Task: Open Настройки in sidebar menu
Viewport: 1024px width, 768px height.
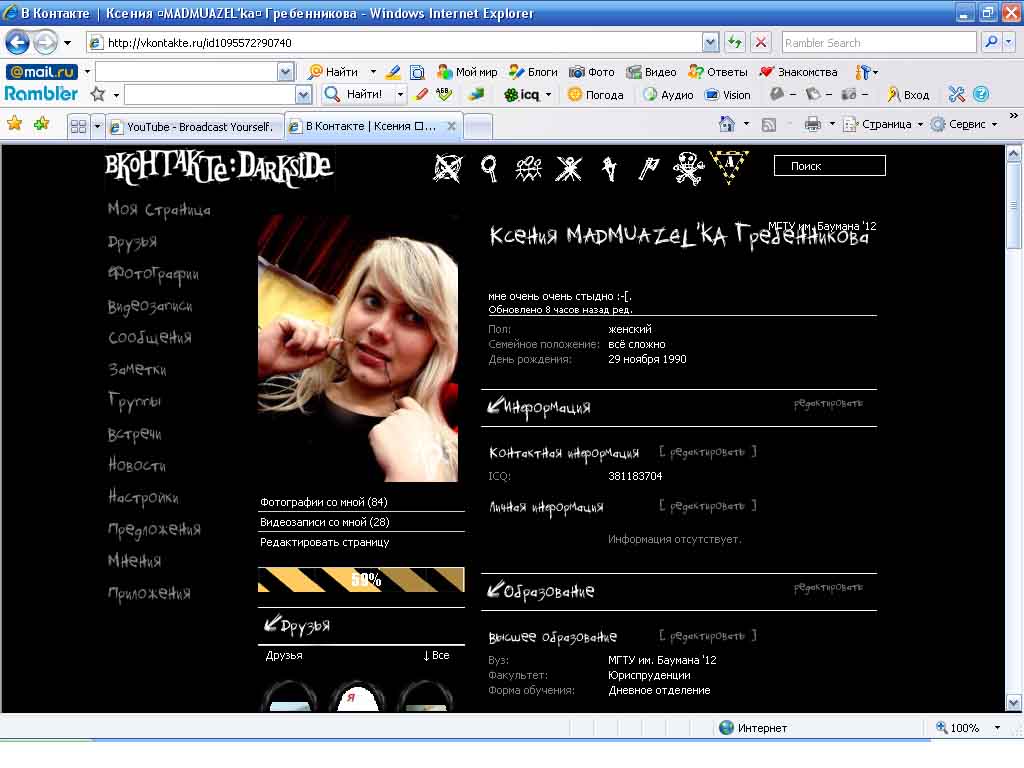Action: 143,497
